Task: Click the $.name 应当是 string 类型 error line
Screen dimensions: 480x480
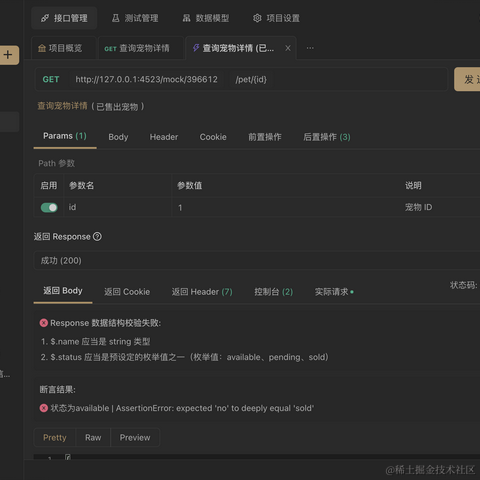Action: point(96,342)
